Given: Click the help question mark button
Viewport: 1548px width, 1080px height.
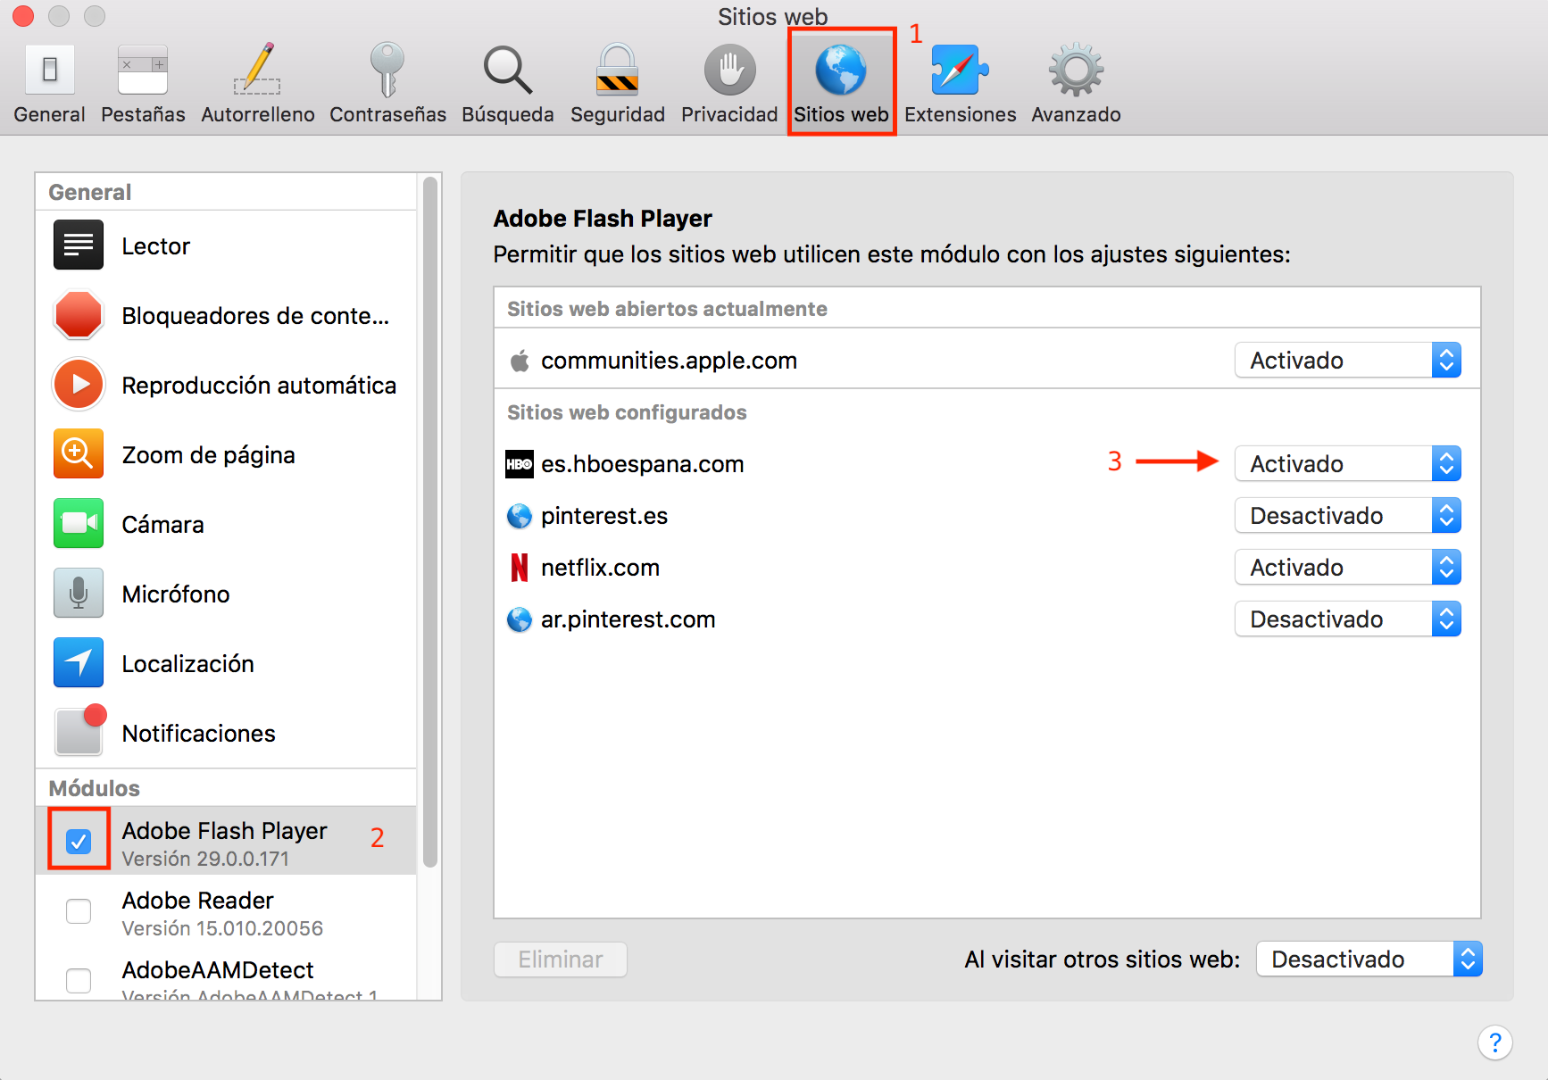Looking at the screenshot, I should (x=1494, y=1043).
